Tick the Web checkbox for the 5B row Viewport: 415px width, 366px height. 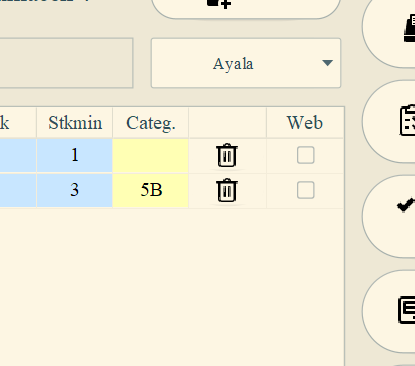coord(305,190)
